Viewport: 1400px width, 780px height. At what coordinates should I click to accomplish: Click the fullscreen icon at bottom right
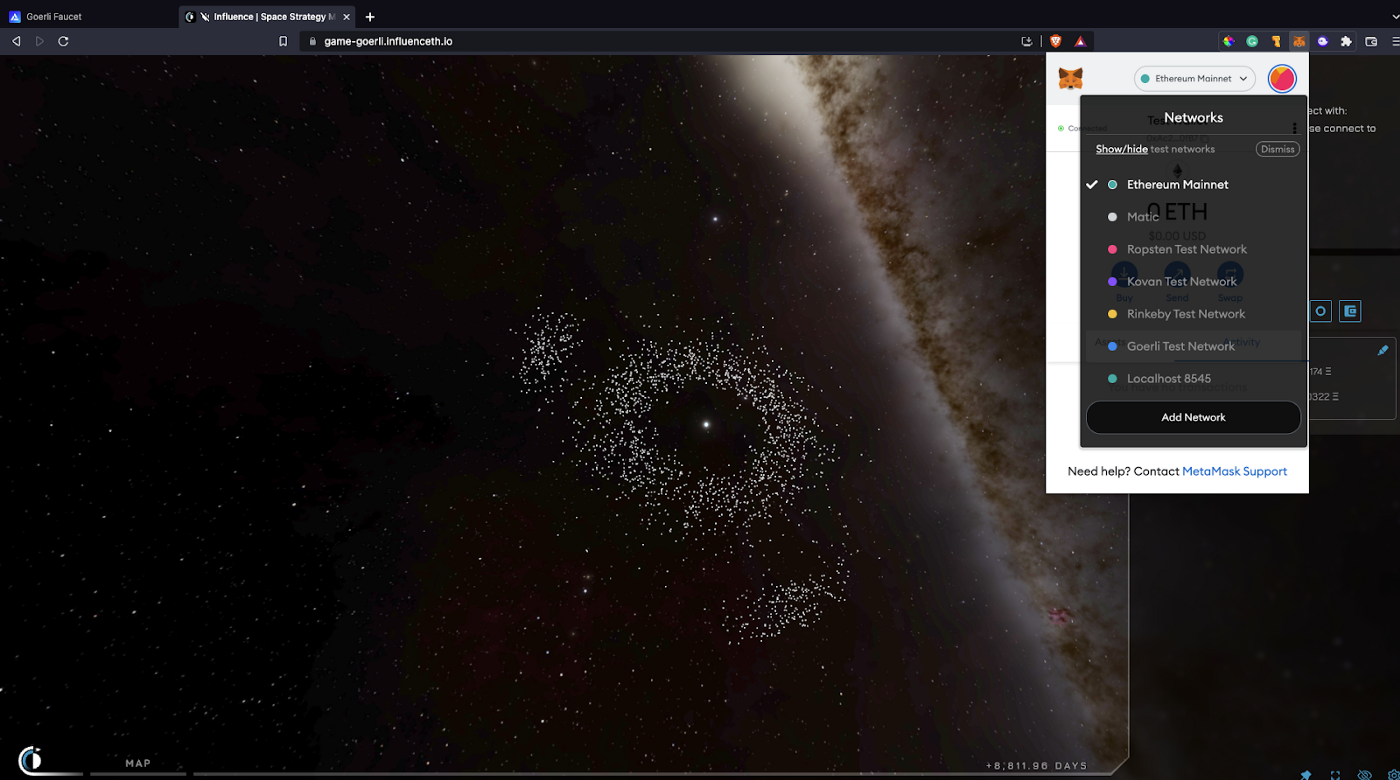1335,775
